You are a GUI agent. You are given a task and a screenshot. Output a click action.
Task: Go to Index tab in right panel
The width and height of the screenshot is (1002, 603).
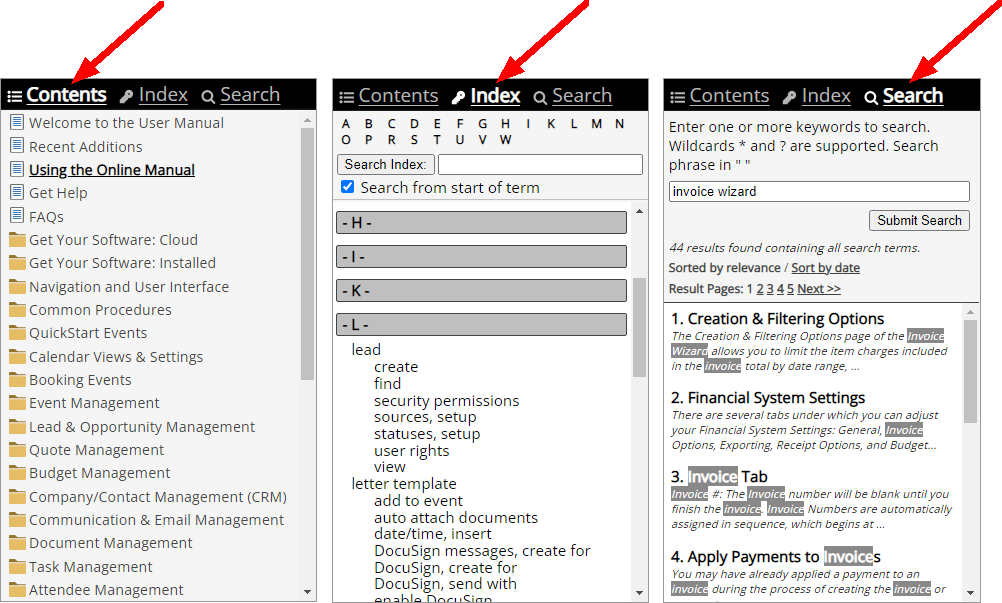pyautogui.click(x=826, y=95)
